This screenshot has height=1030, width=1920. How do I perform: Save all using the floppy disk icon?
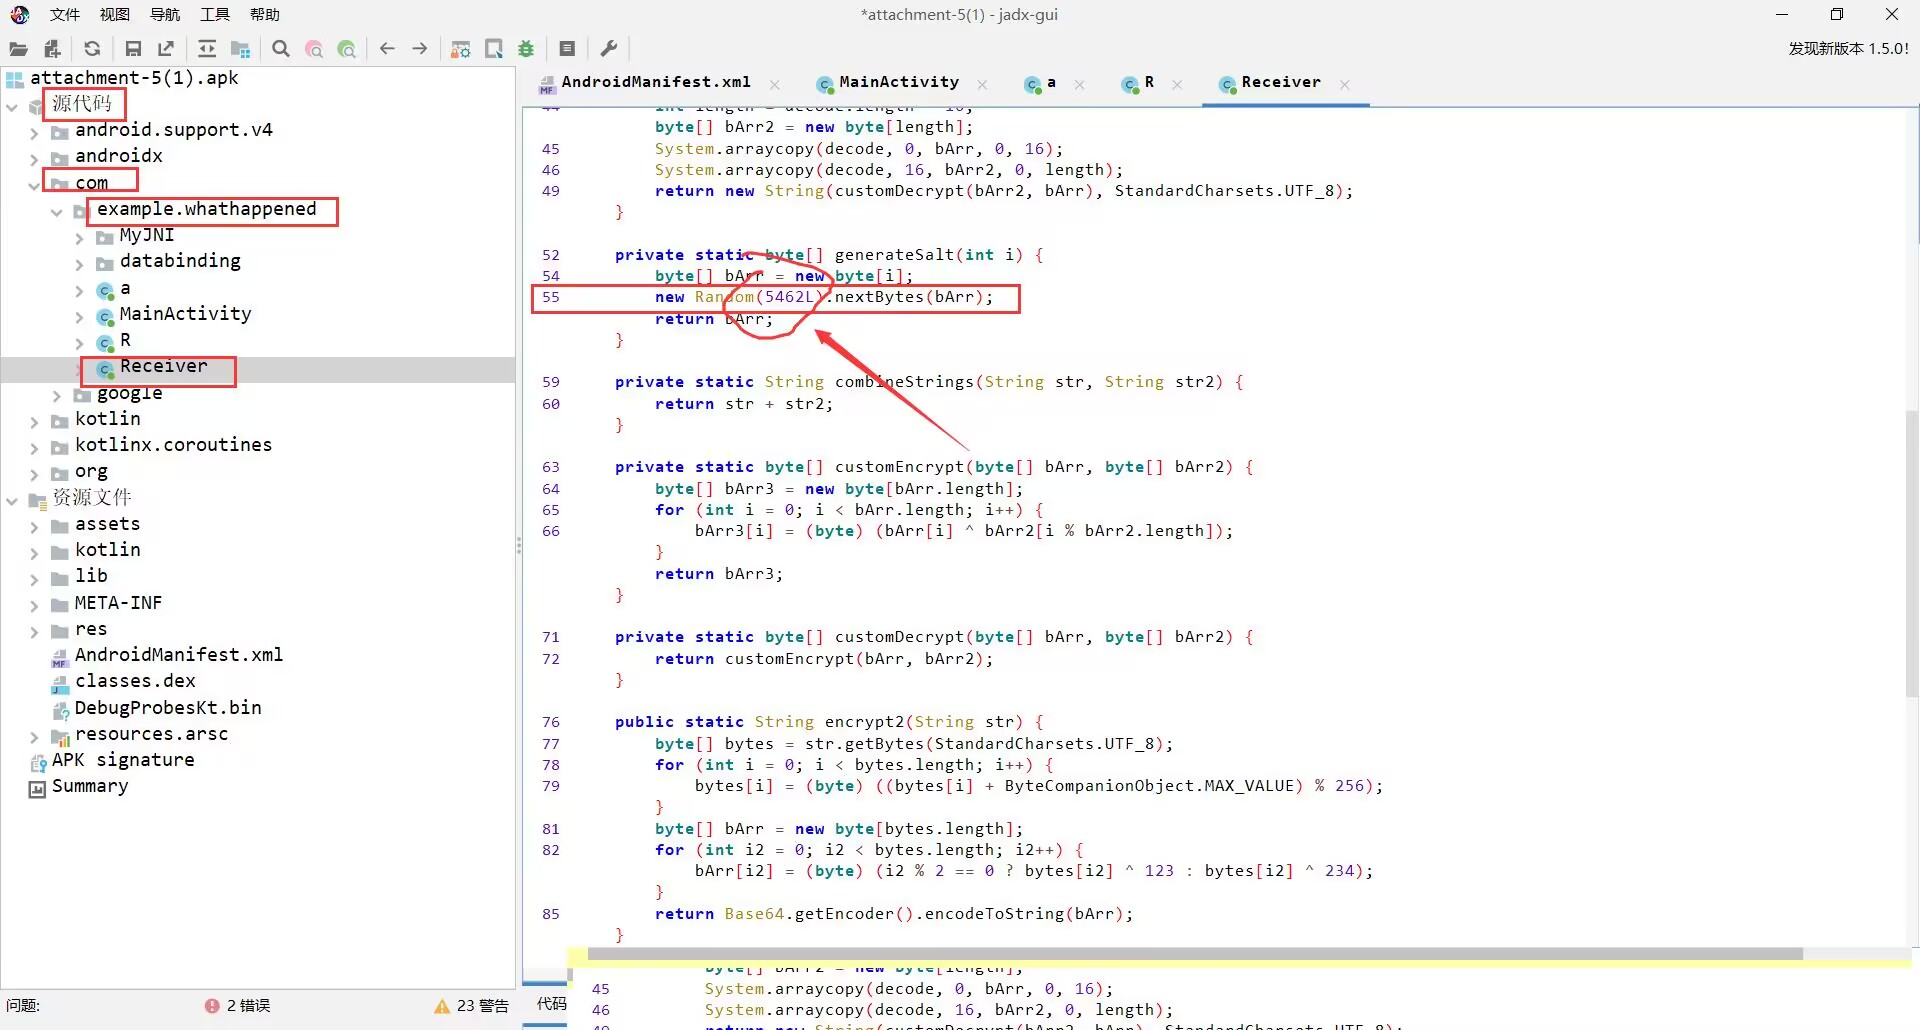(133, 48)
